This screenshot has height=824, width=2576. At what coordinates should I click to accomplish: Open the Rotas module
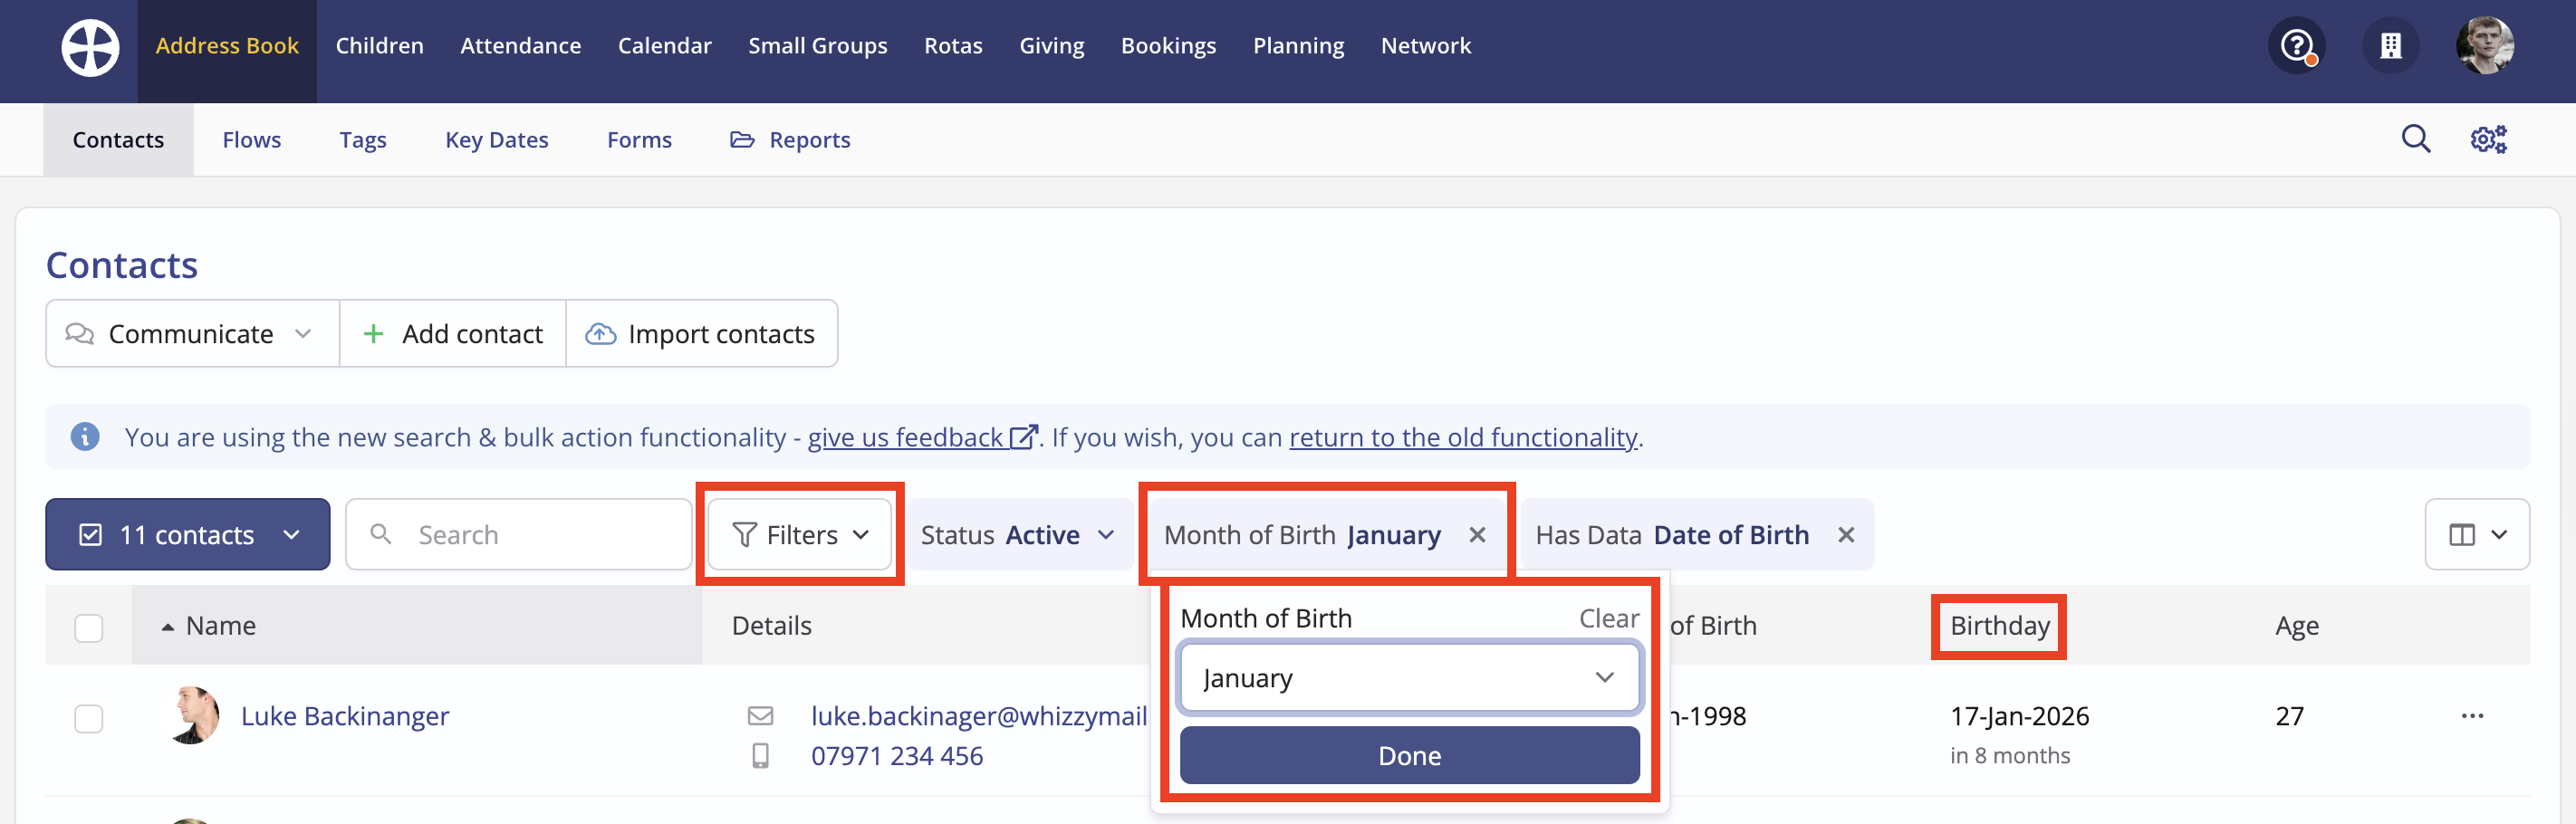click(953, 46)
